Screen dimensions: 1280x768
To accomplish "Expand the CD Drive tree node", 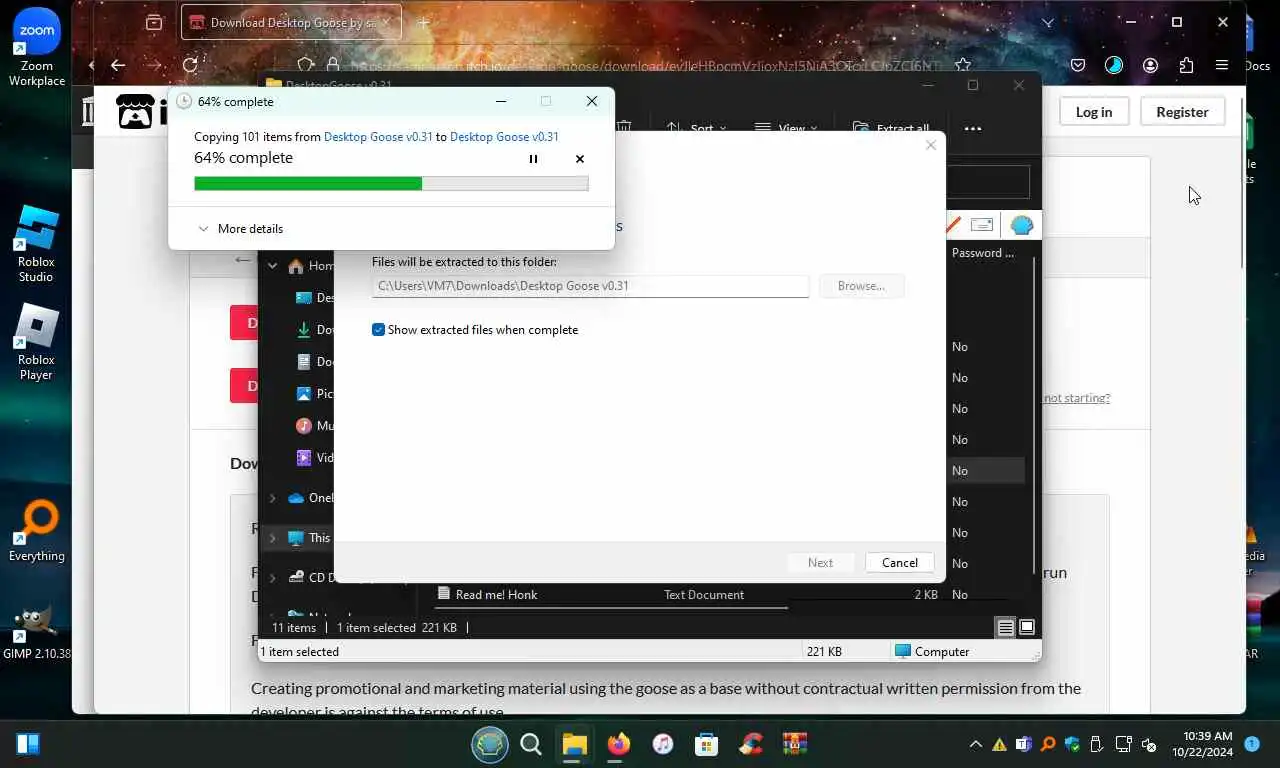I will tap(272, 577).
